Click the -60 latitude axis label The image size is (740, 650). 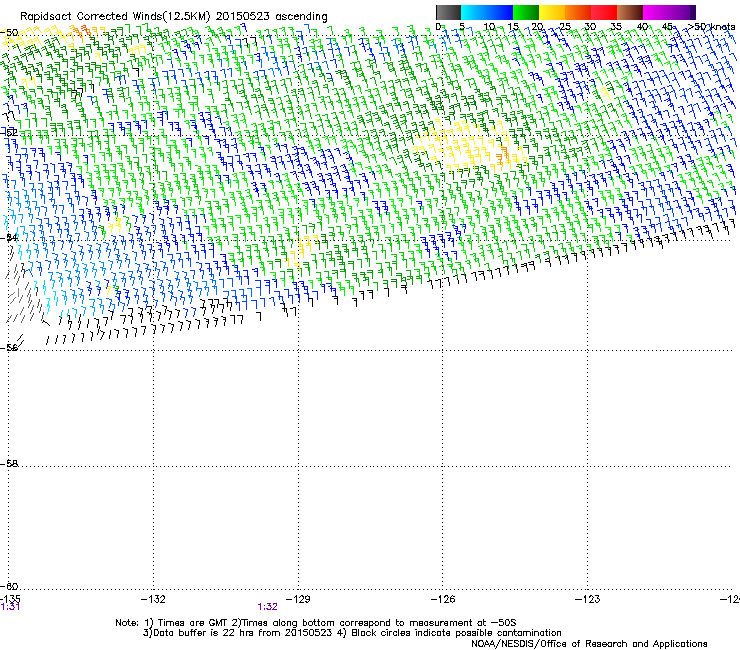tap(9, 586)
